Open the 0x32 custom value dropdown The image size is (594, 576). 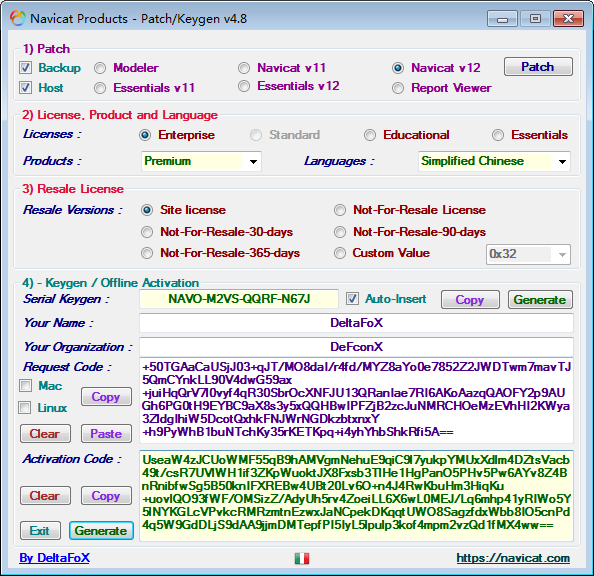[x=528, y=254]
